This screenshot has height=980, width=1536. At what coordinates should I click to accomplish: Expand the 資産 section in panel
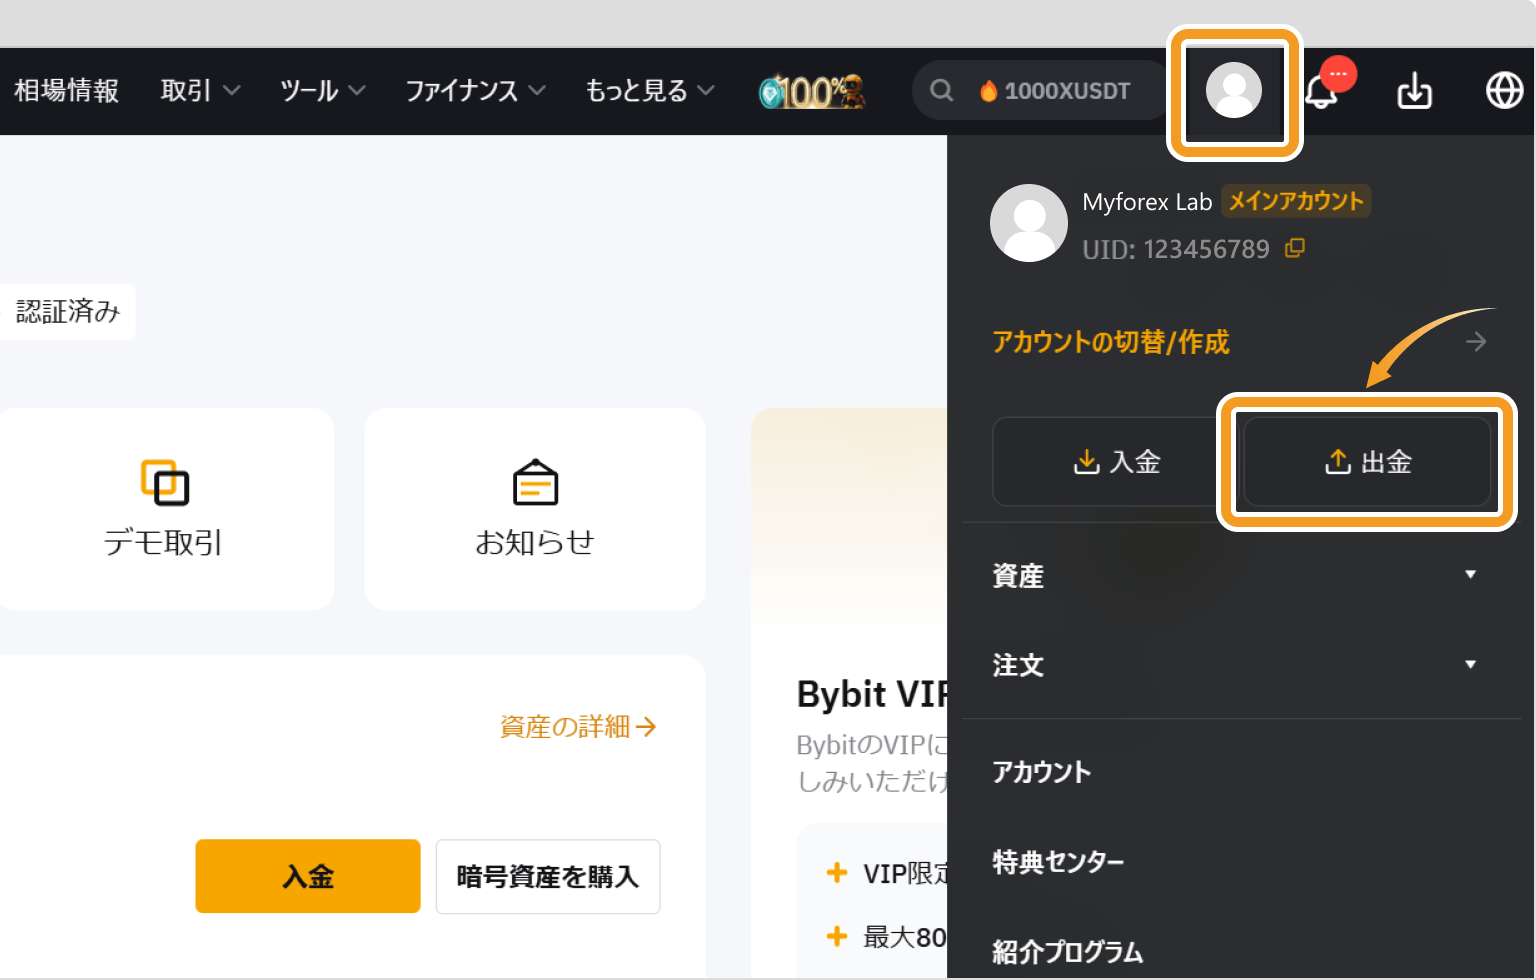tap(1235, 576)
